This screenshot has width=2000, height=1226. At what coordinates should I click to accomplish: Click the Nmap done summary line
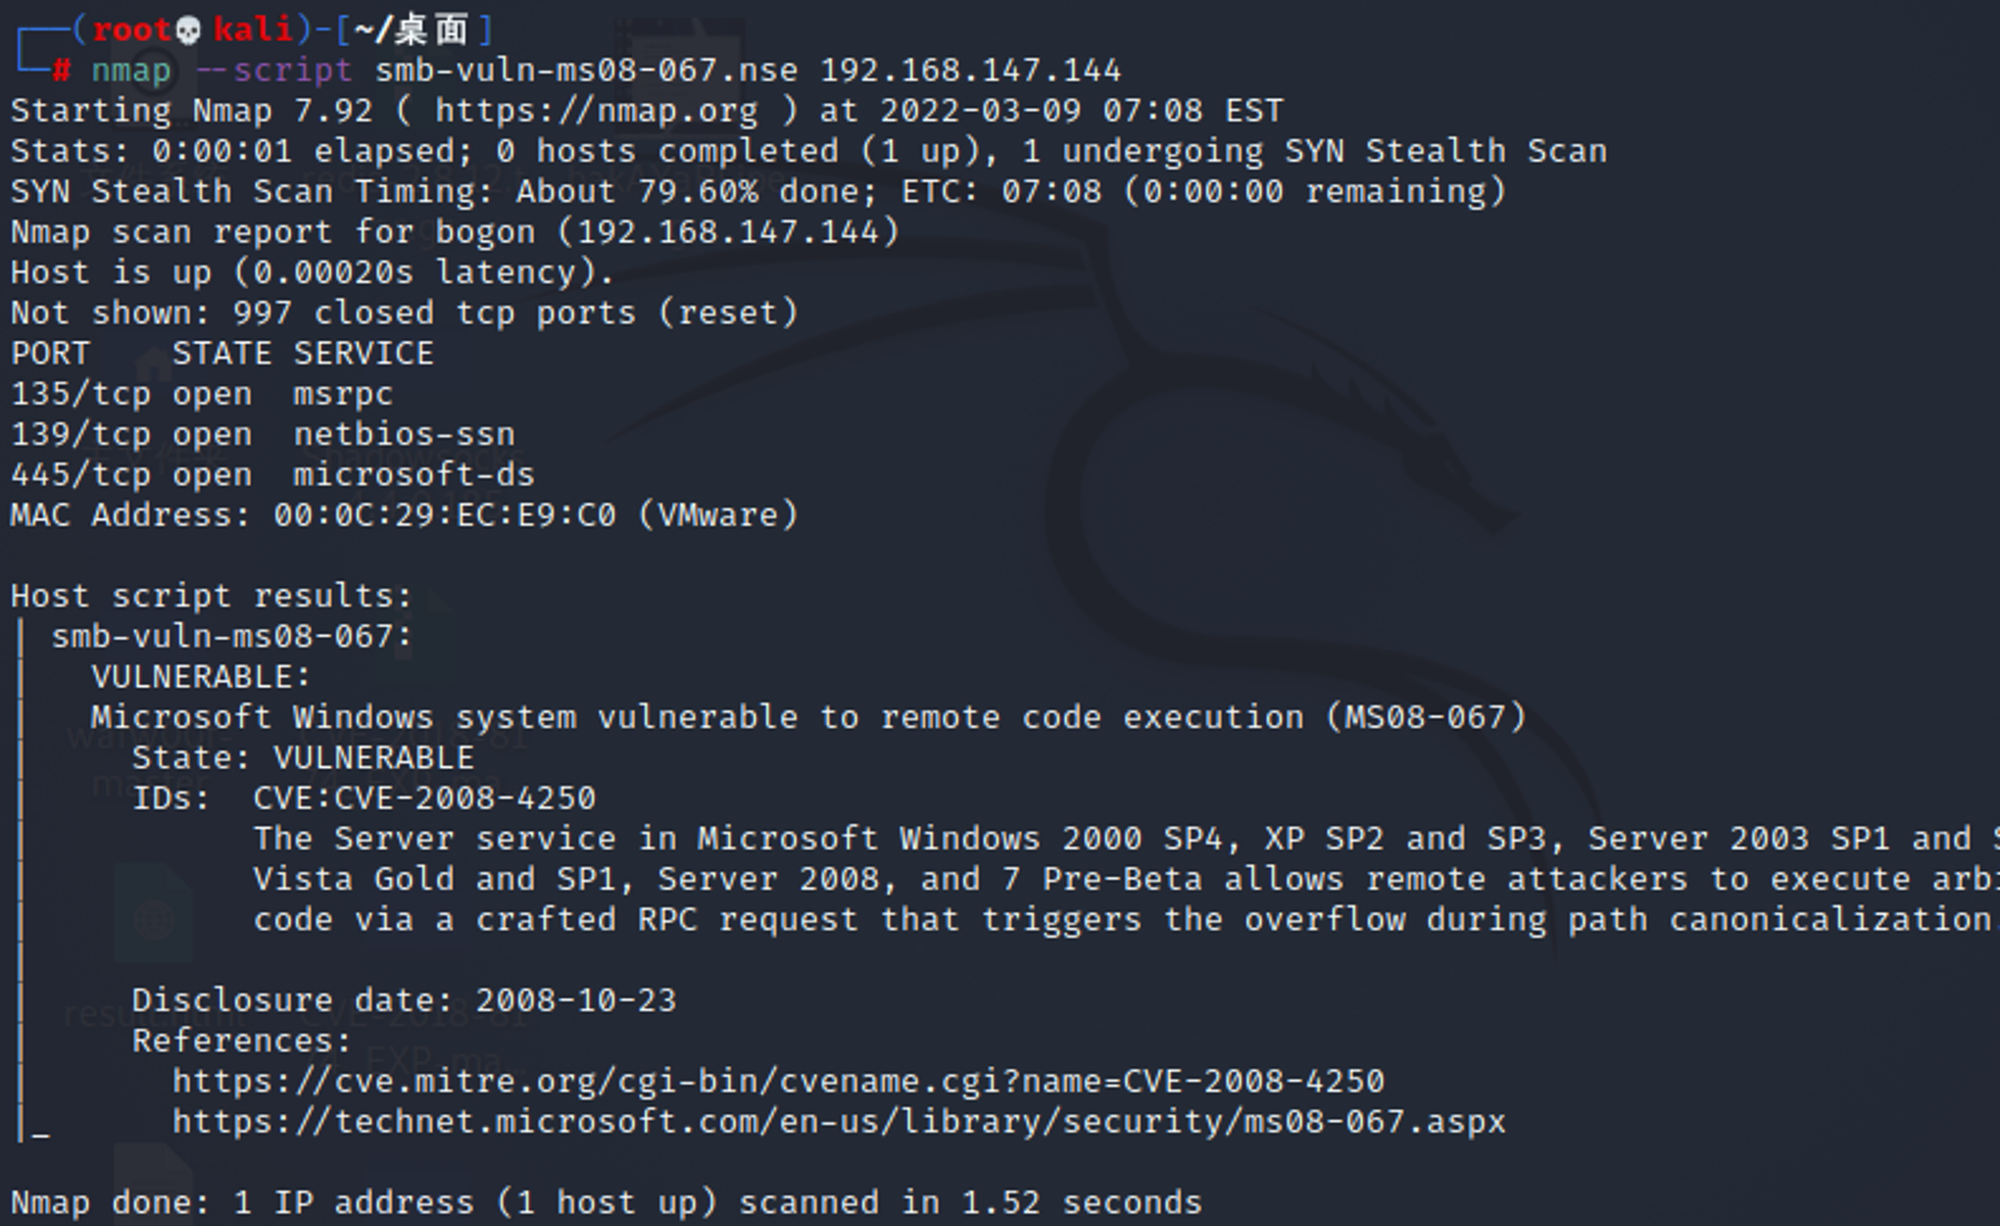(606, 1202)
